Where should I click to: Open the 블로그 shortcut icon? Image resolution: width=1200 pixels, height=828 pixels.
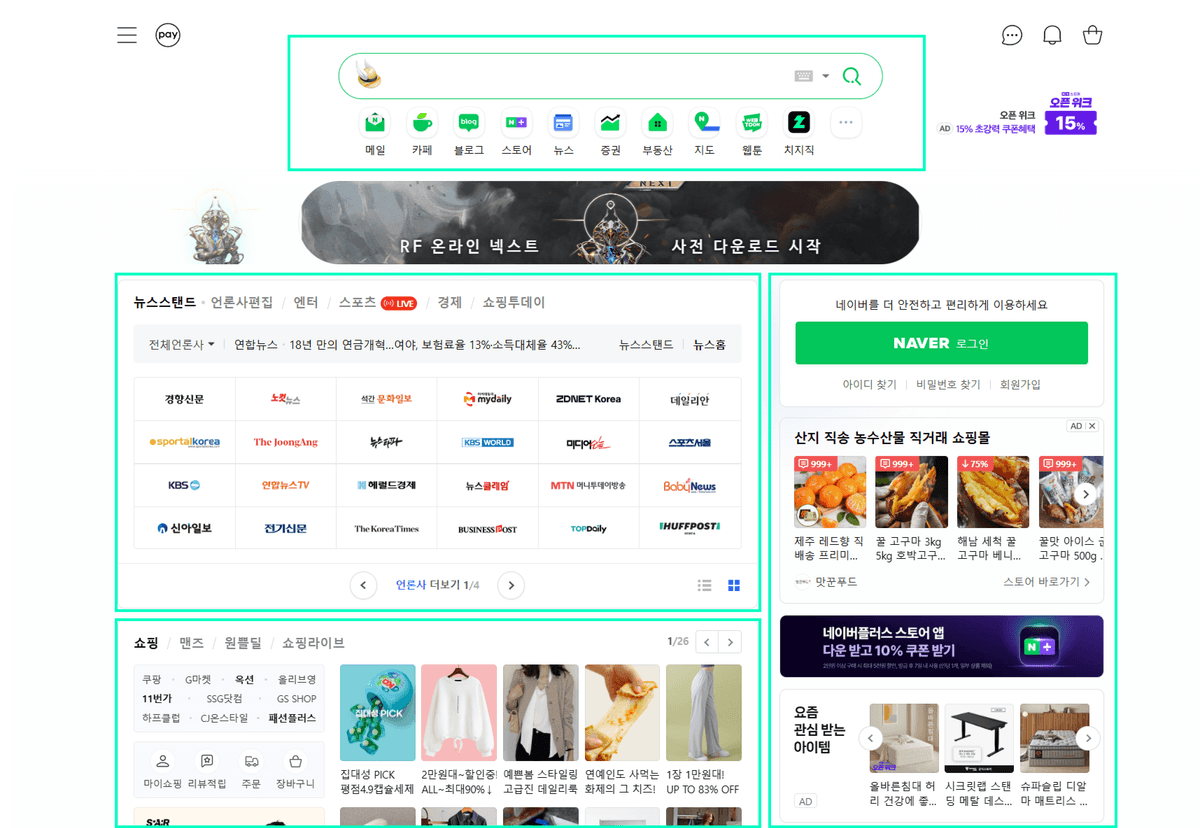[x=469, y=123]
